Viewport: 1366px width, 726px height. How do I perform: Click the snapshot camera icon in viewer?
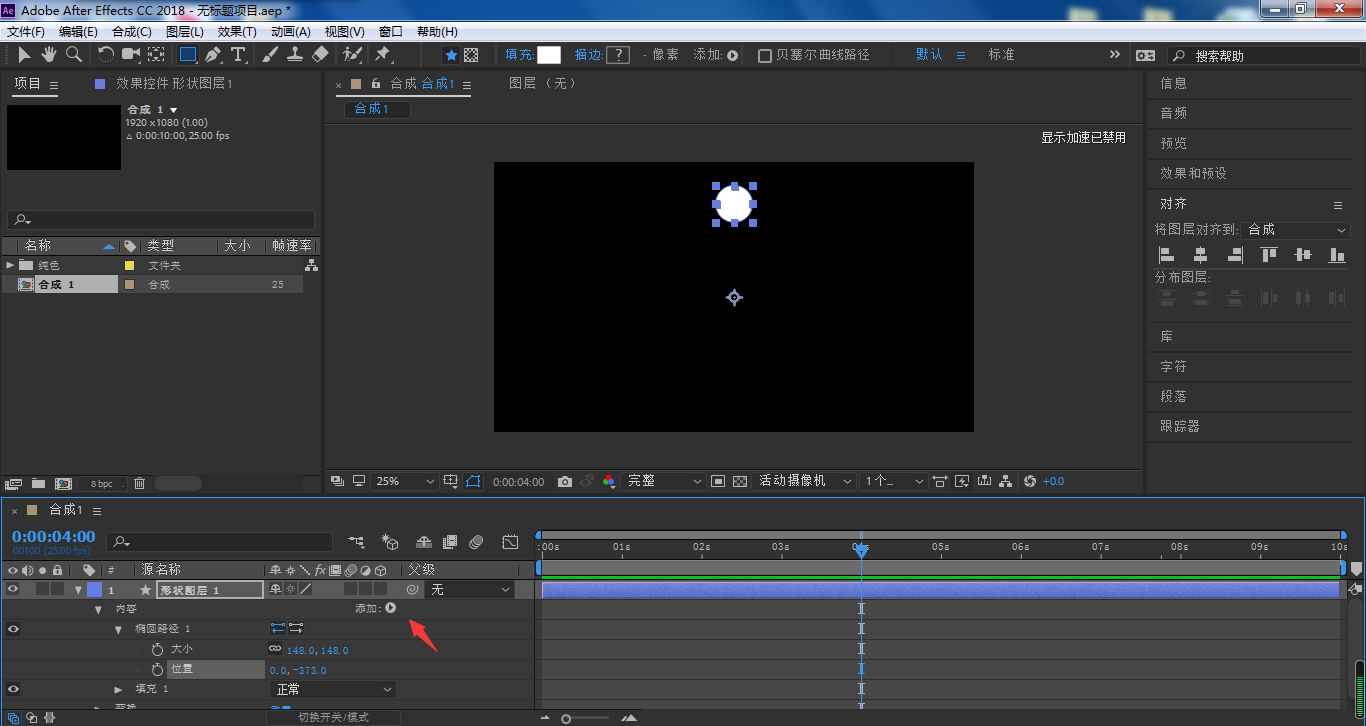(x=565, y=482)
